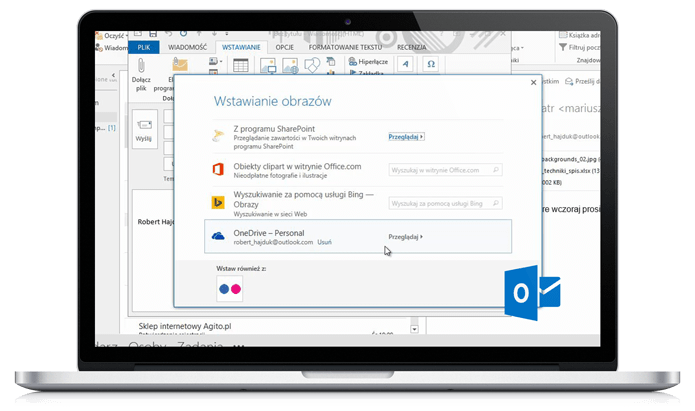The height and width of the screenshot is (411, 695).
Task: Click the Hiperłącze hyperlink icon
Action: pos(353,61)
